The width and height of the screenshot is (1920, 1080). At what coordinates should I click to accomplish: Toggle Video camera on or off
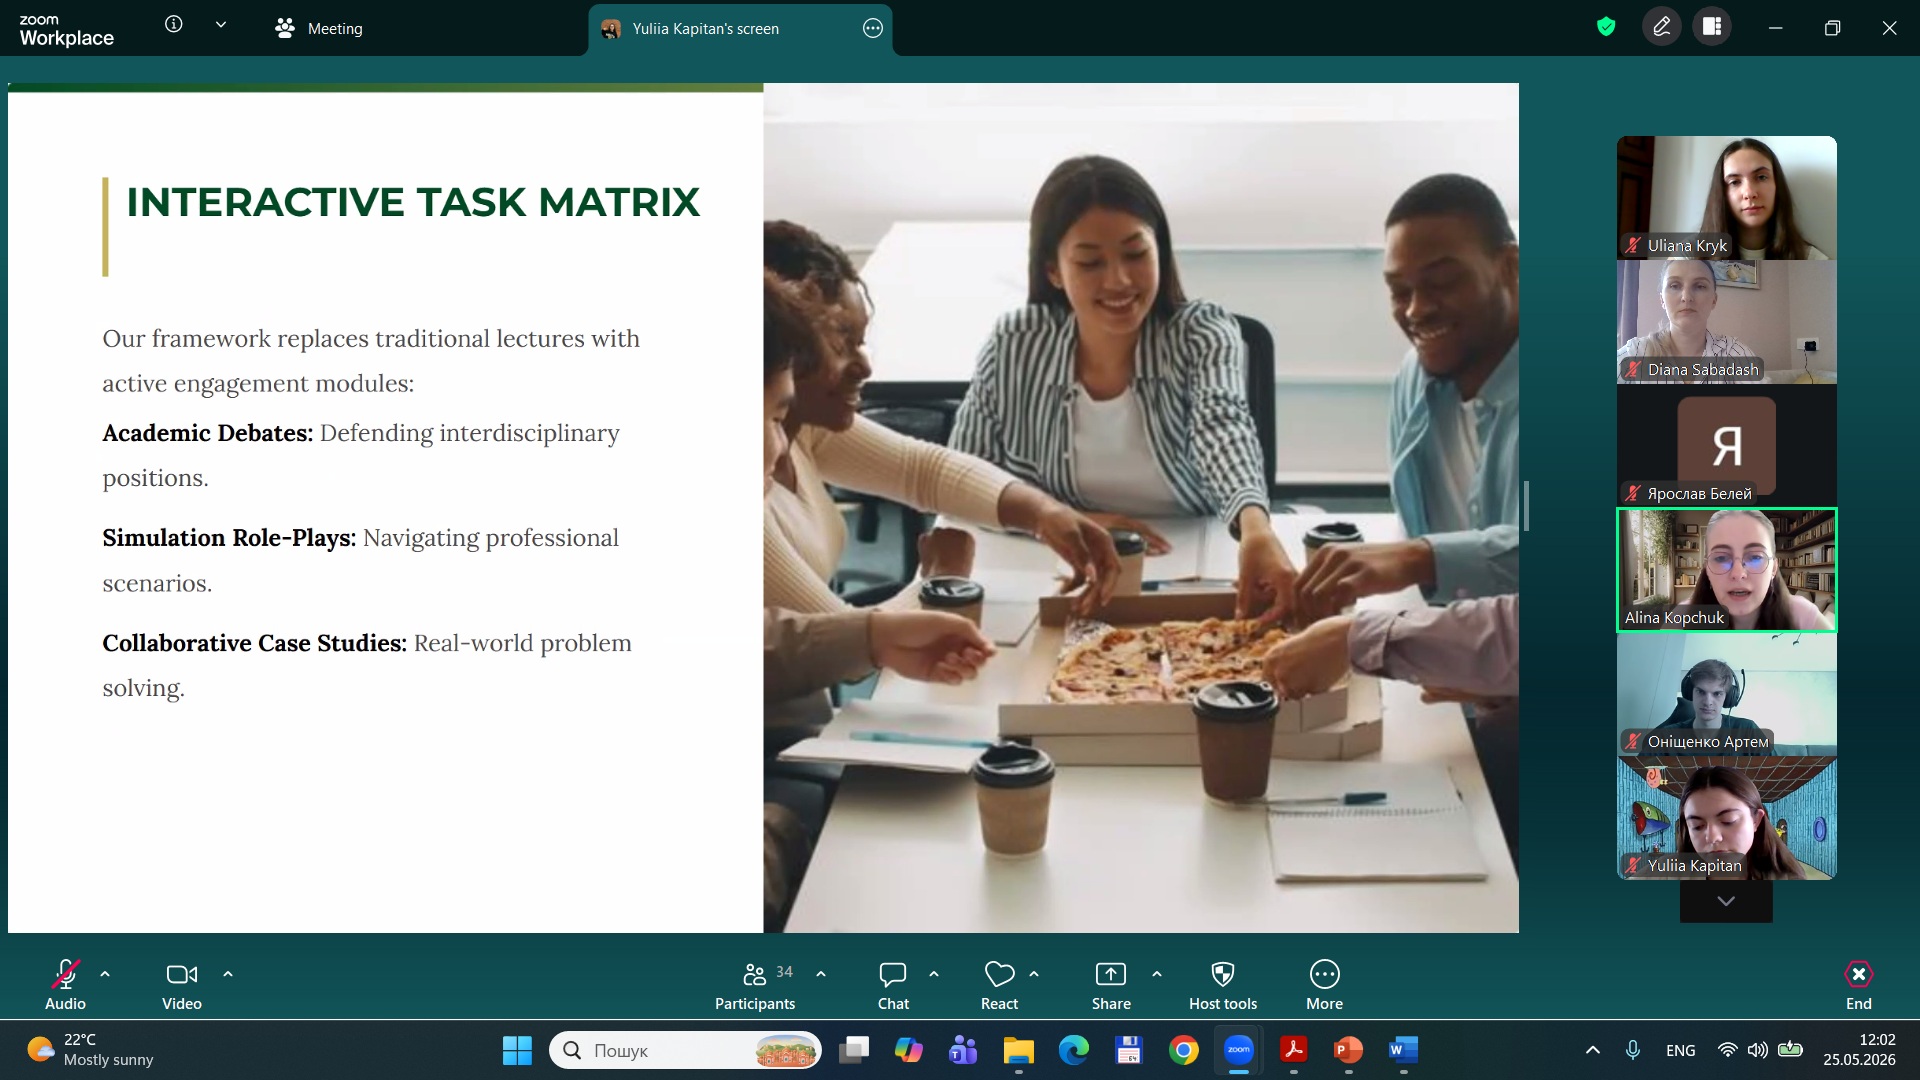182,985
